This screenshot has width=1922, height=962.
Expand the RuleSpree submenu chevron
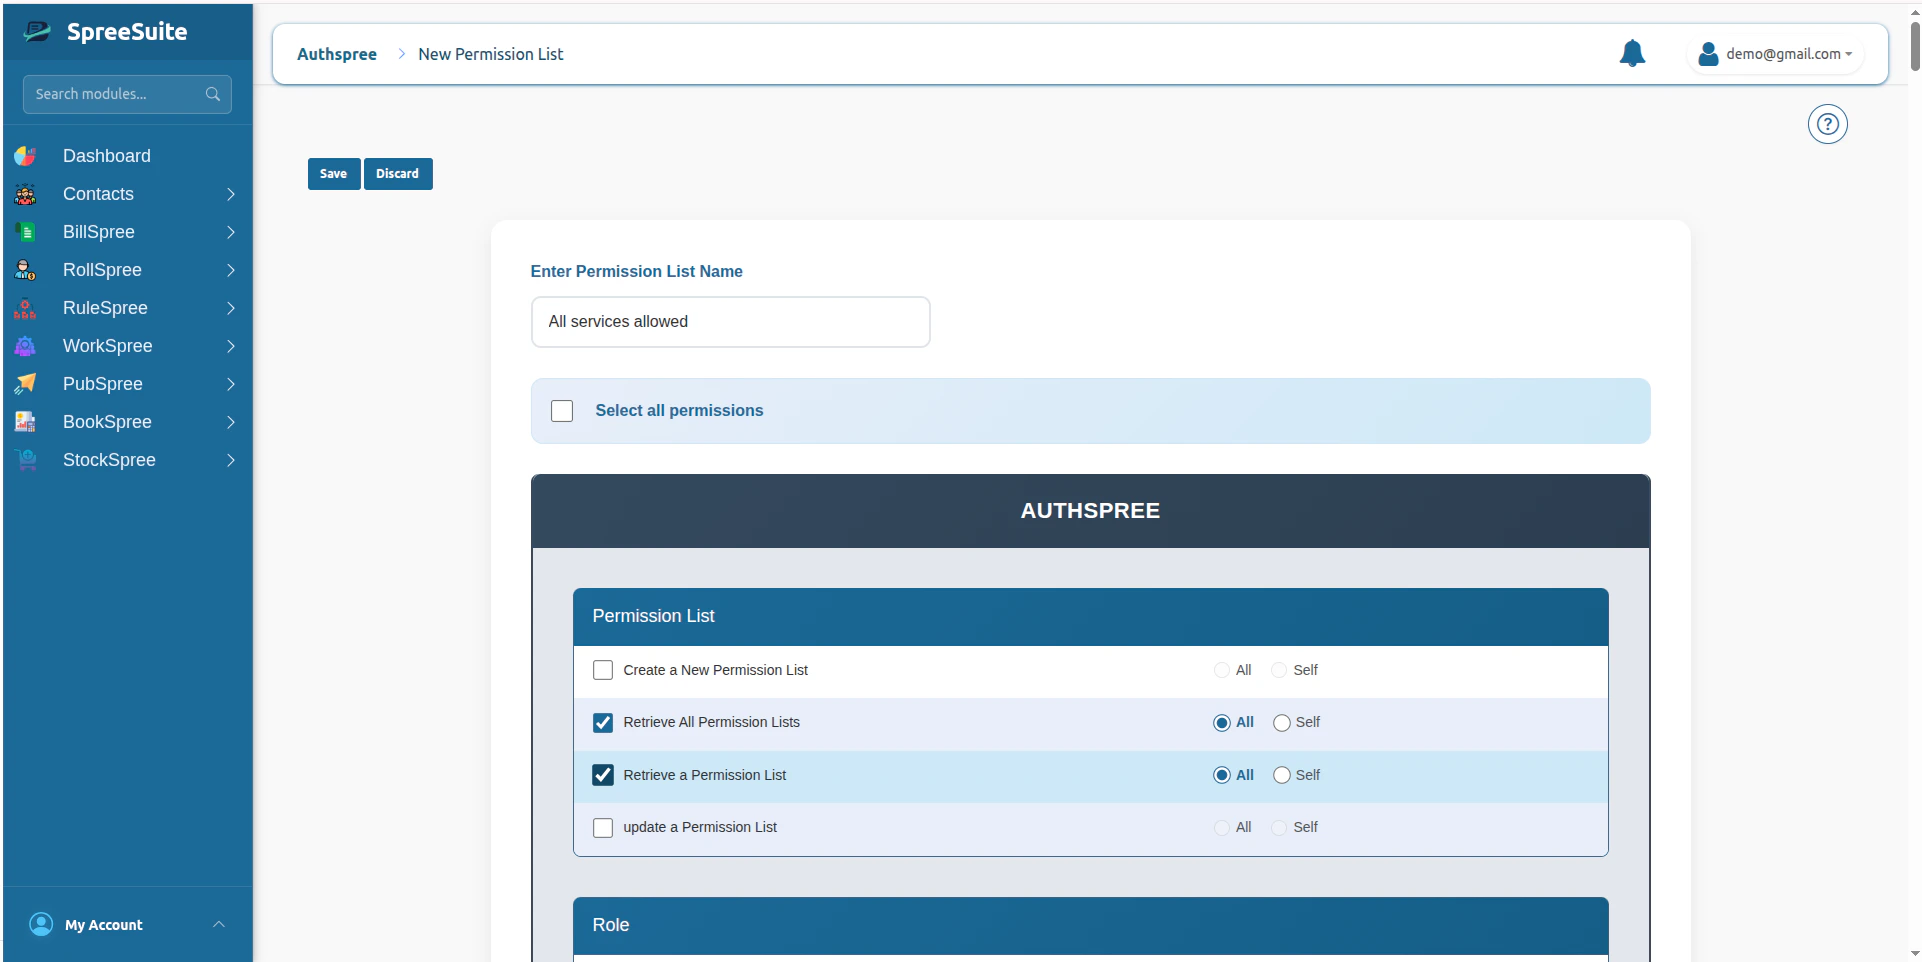coord(231,308)
